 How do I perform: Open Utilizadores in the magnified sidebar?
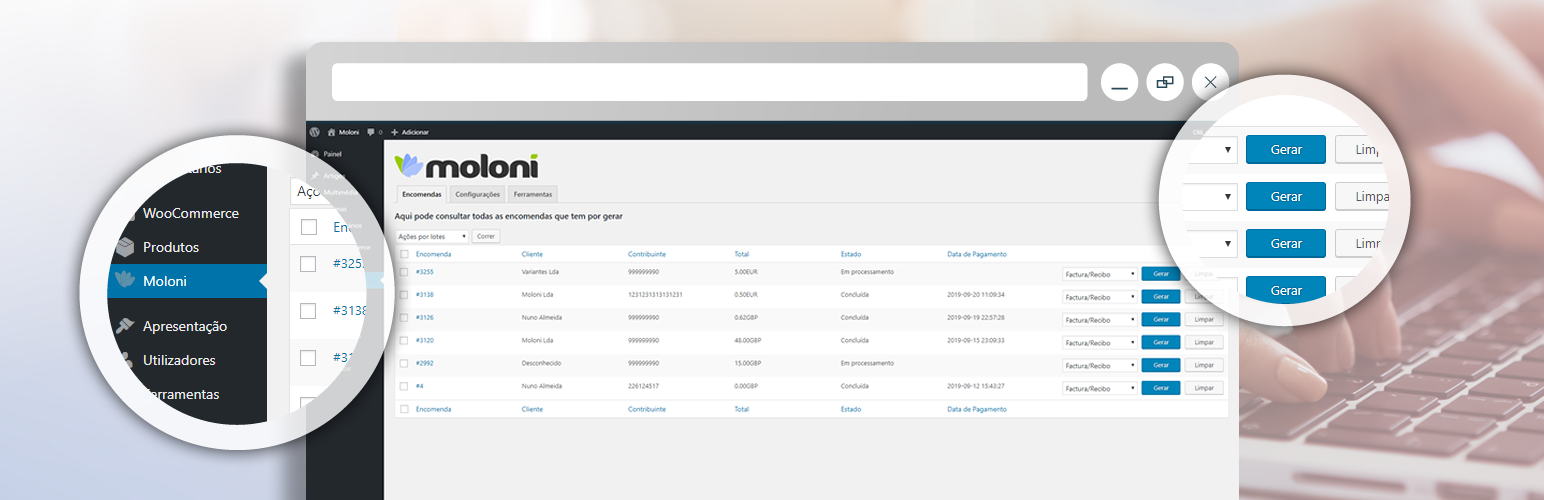pos(179,360)
